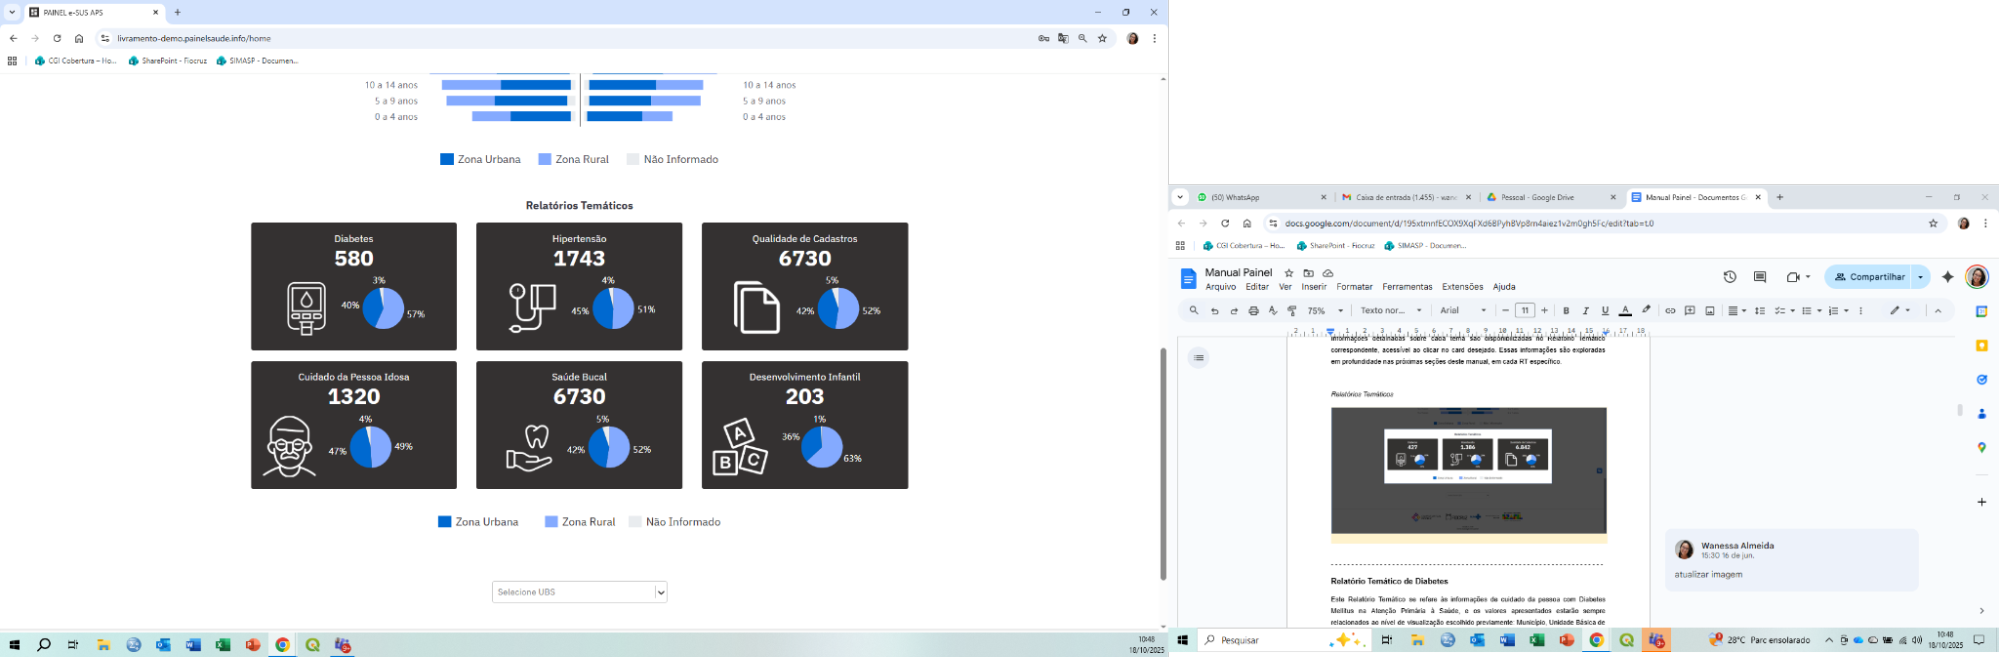This screenshot has height=657, width=1999.
Task: Expand the Arial font dropdown
Action: (x=1462, y=311)
